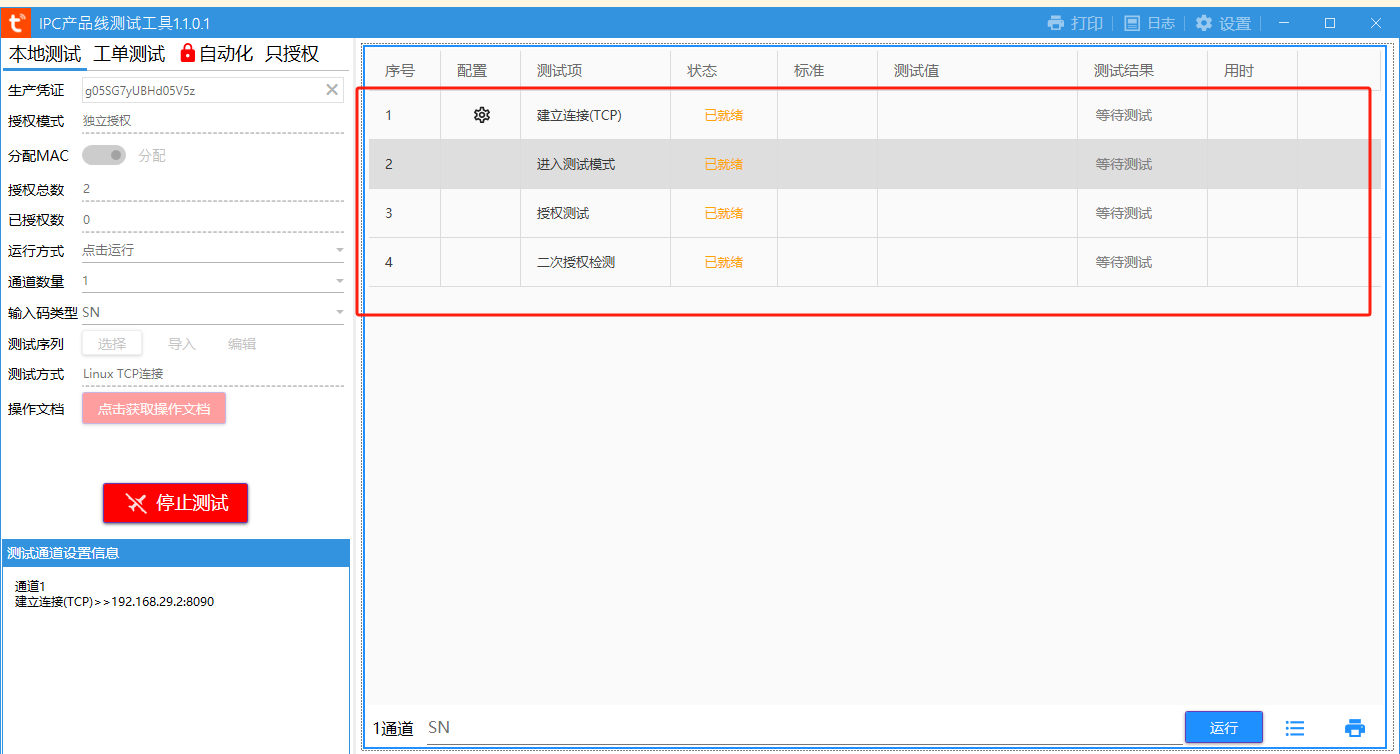Viewport: 1400px width, 754px height.
Task: Switch to the 工单测试 tab
Action: (129, 54)
